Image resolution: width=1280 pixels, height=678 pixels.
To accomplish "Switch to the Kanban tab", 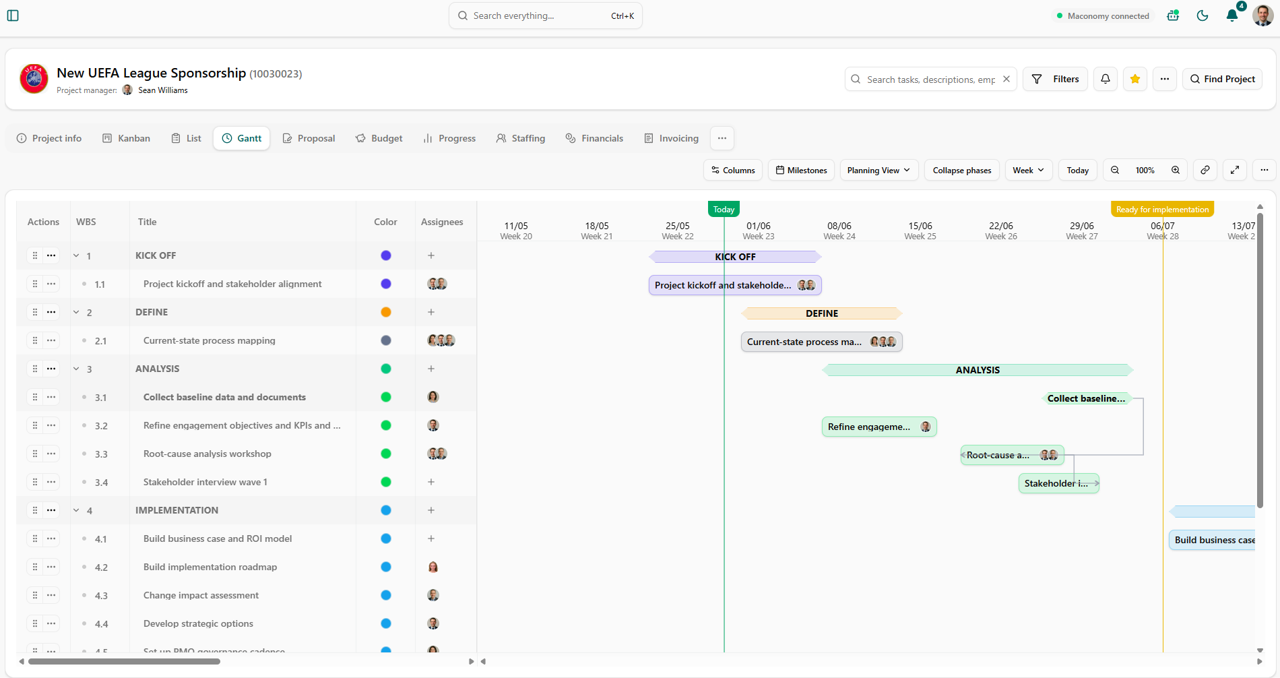I will (126, 138).
